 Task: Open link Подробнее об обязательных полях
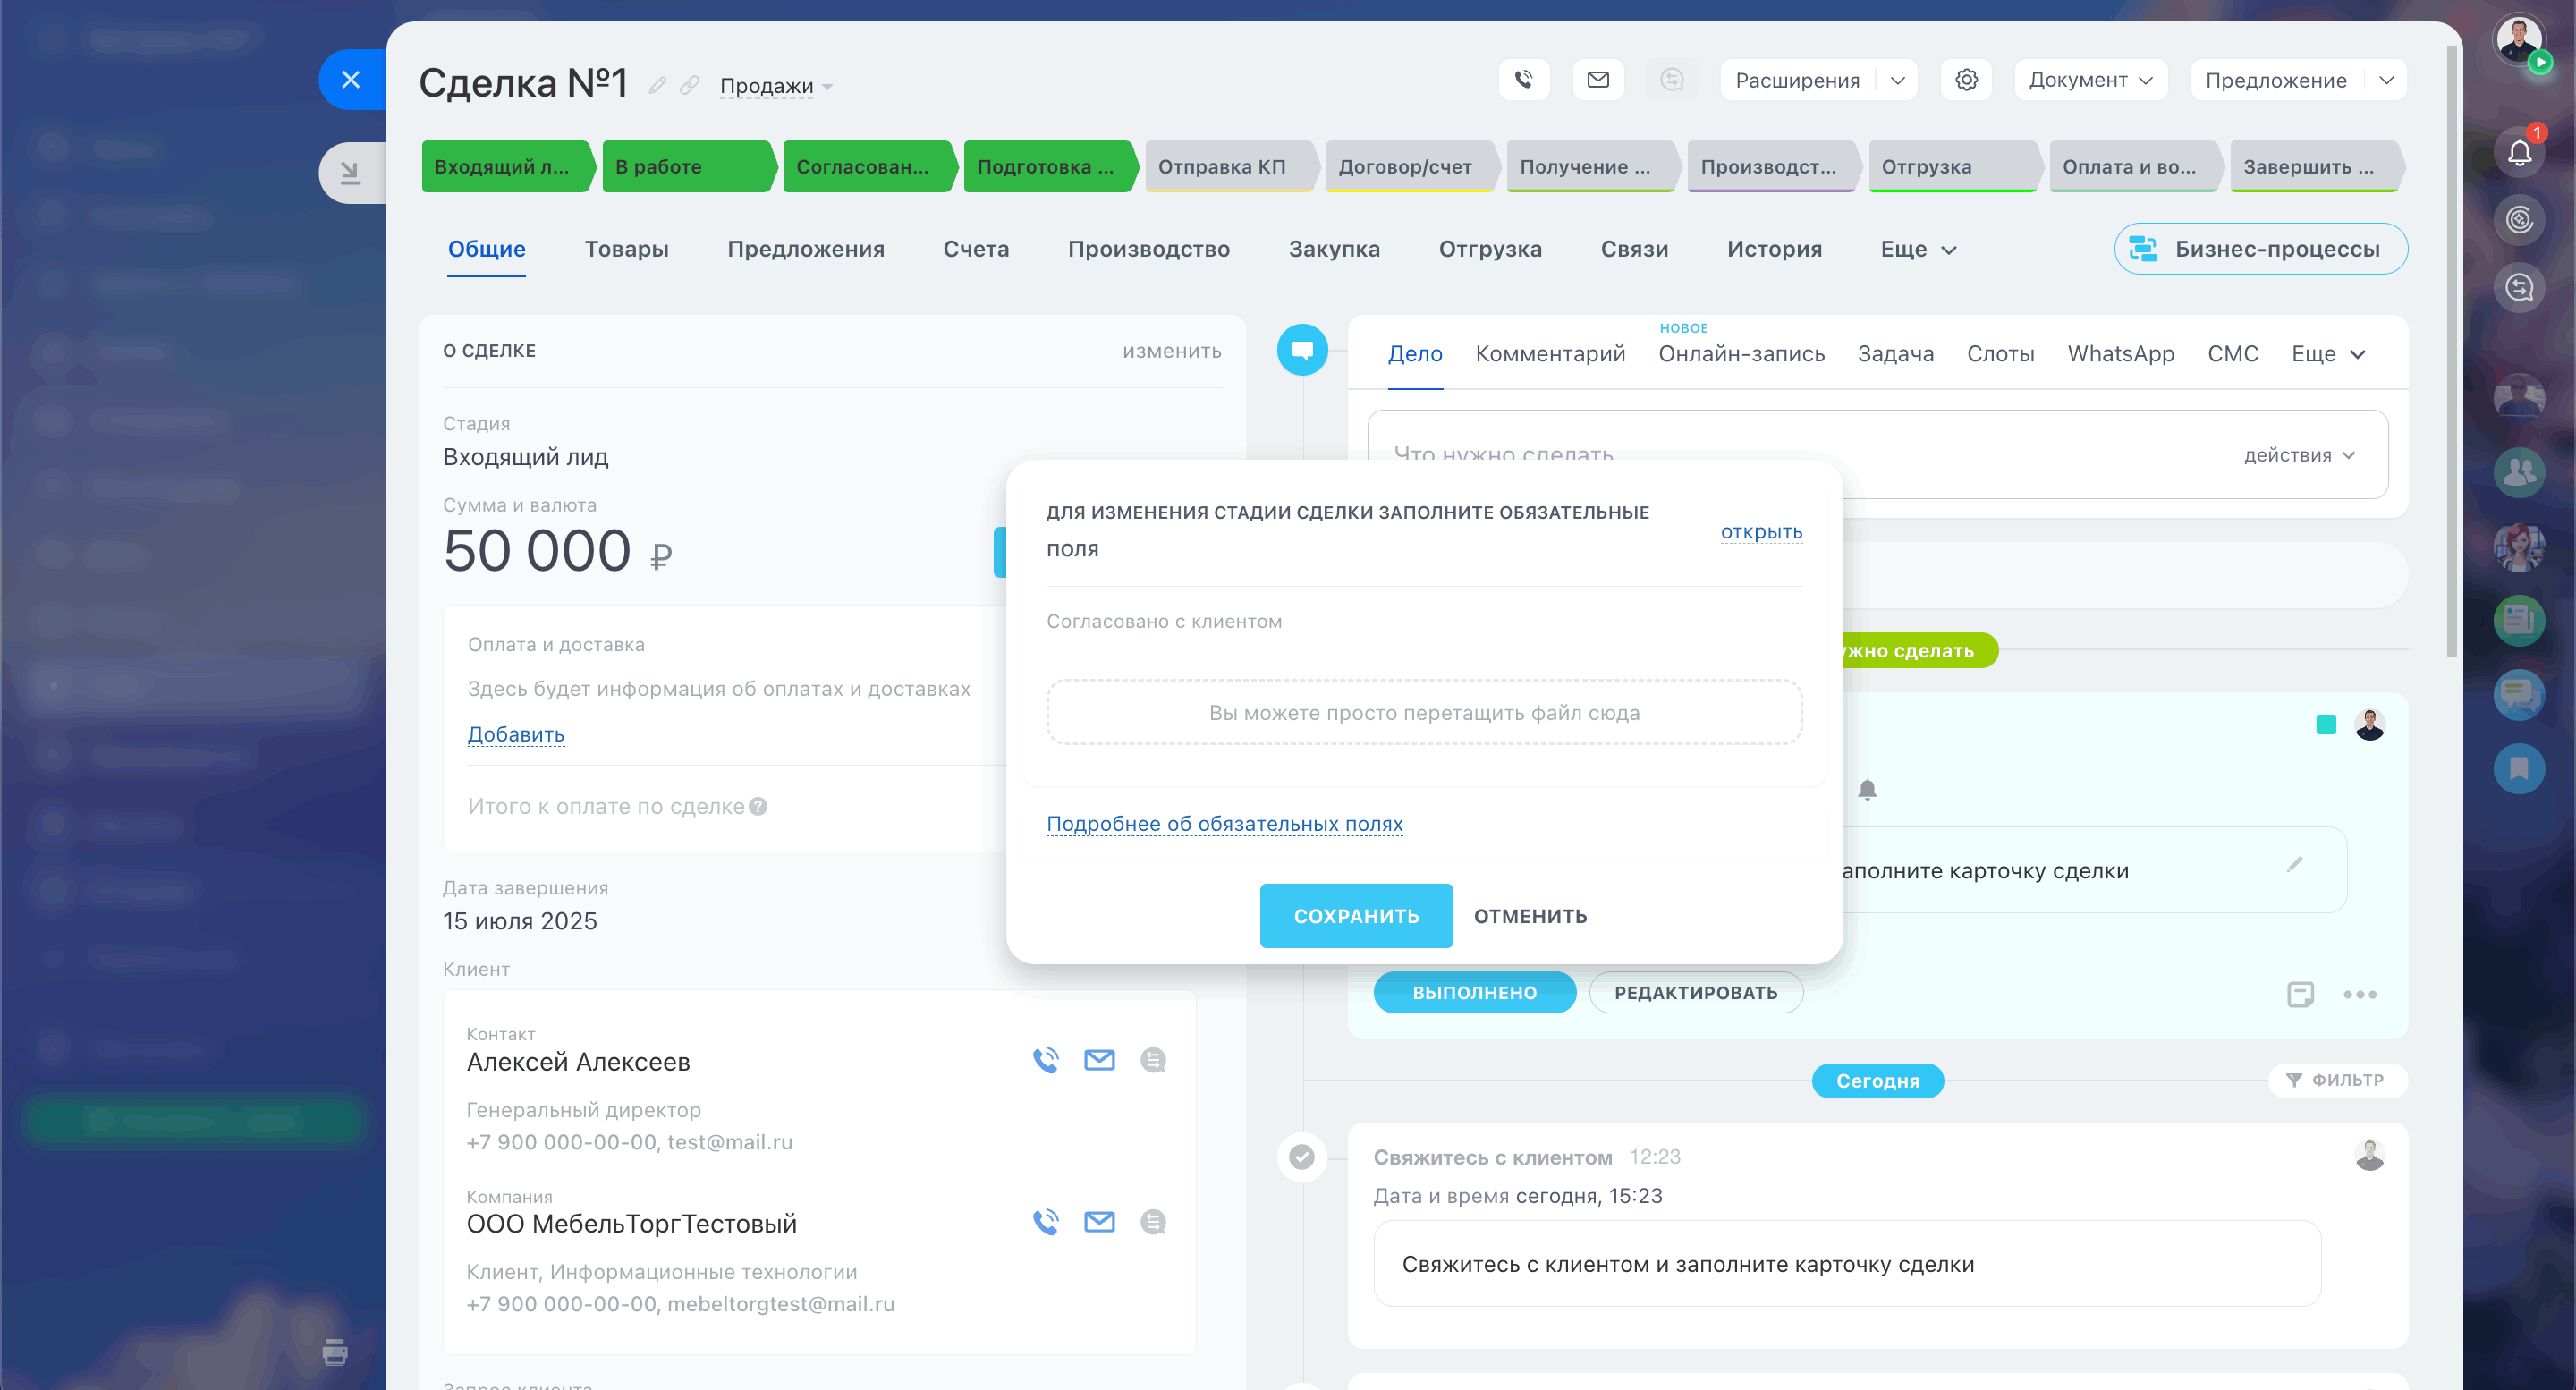tap(1224, 824)
